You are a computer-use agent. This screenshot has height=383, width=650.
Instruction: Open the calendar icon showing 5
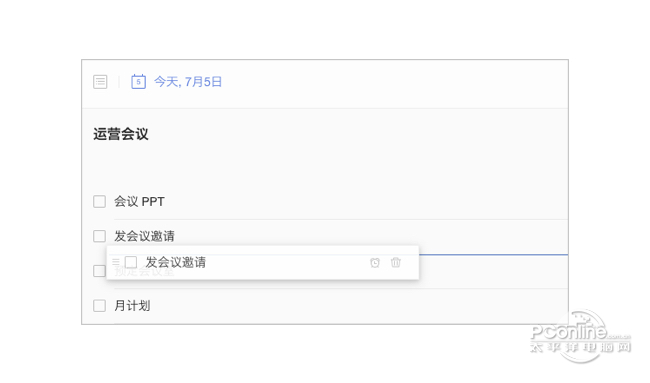point(138,82)
